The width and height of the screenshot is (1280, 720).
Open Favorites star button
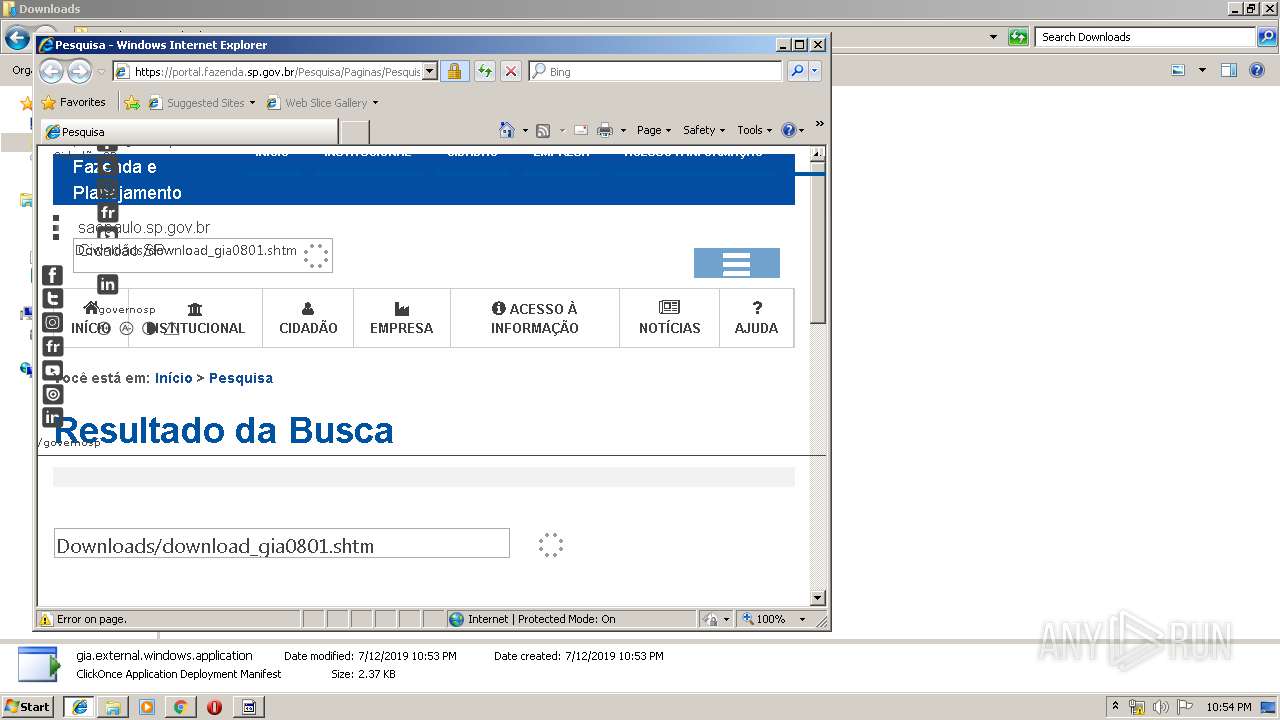73,102
